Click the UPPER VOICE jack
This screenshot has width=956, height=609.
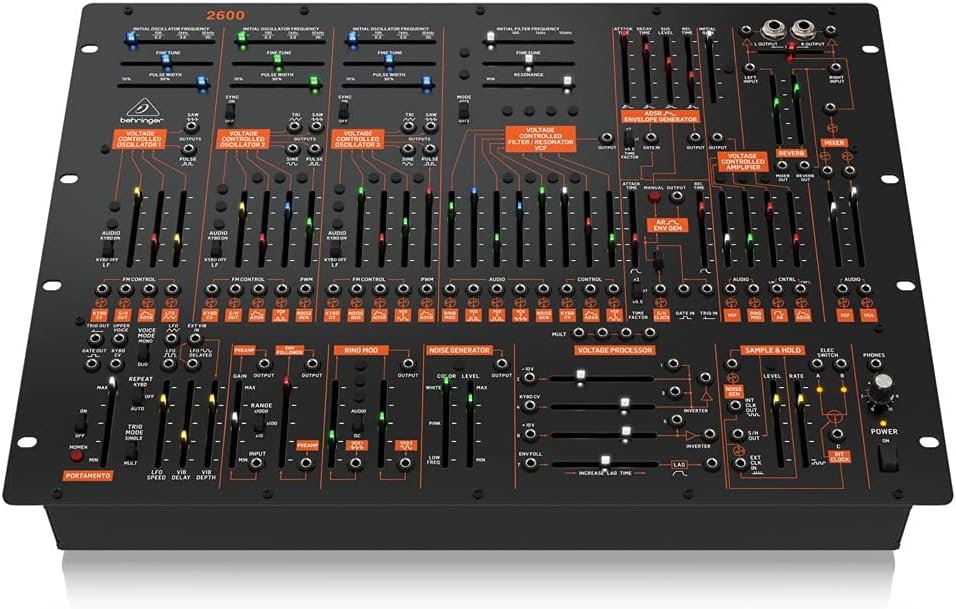tap(121, 337)
